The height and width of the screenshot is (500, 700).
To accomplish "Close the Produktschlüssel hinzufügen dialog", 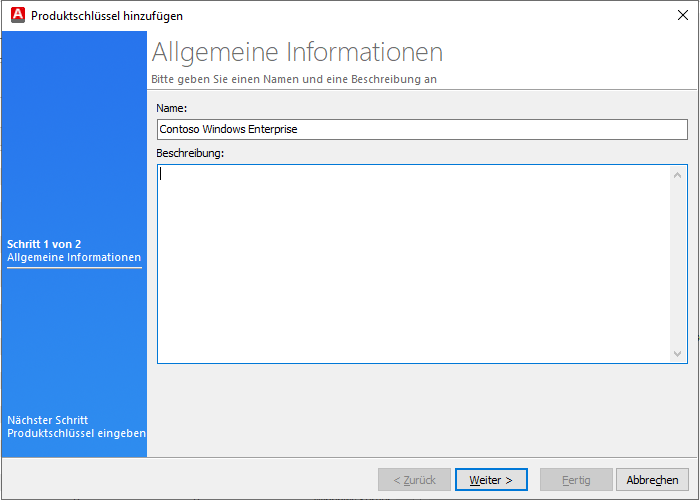I will click(683, 16).
